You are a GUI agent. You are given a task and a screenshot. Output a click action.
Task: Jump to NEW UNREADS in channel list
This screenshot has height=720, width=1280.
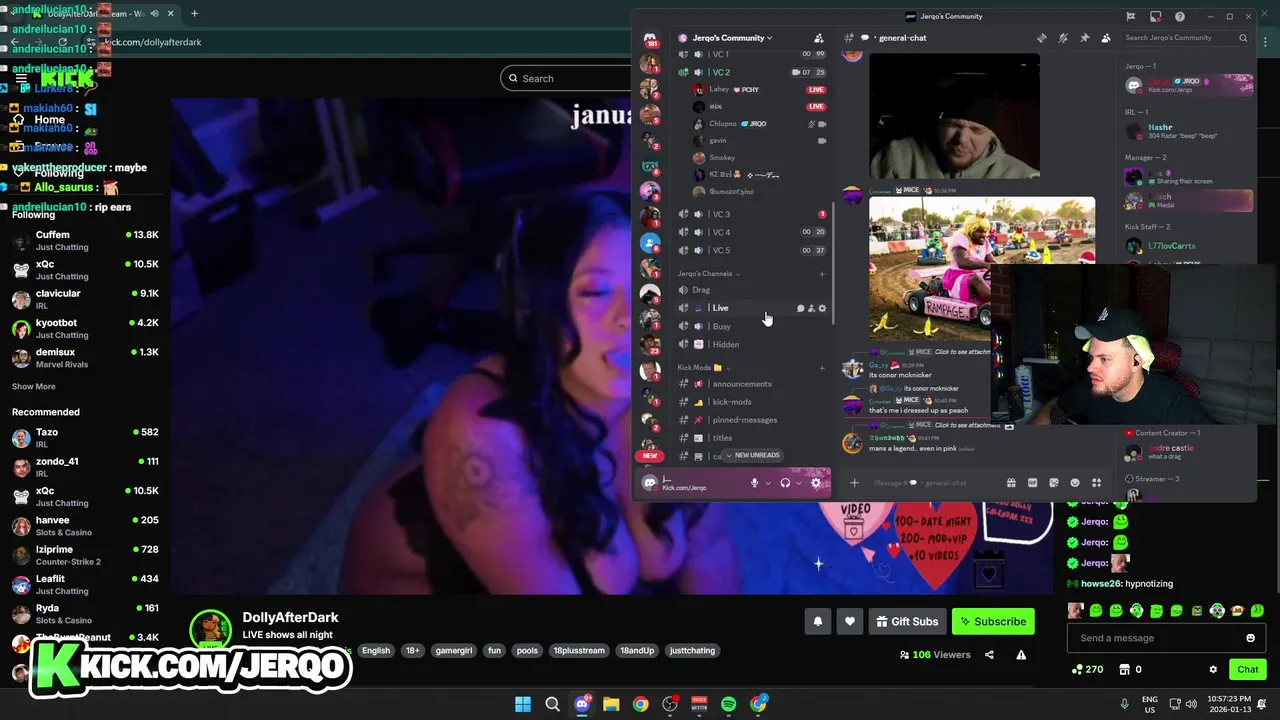(x=753, y=455)
